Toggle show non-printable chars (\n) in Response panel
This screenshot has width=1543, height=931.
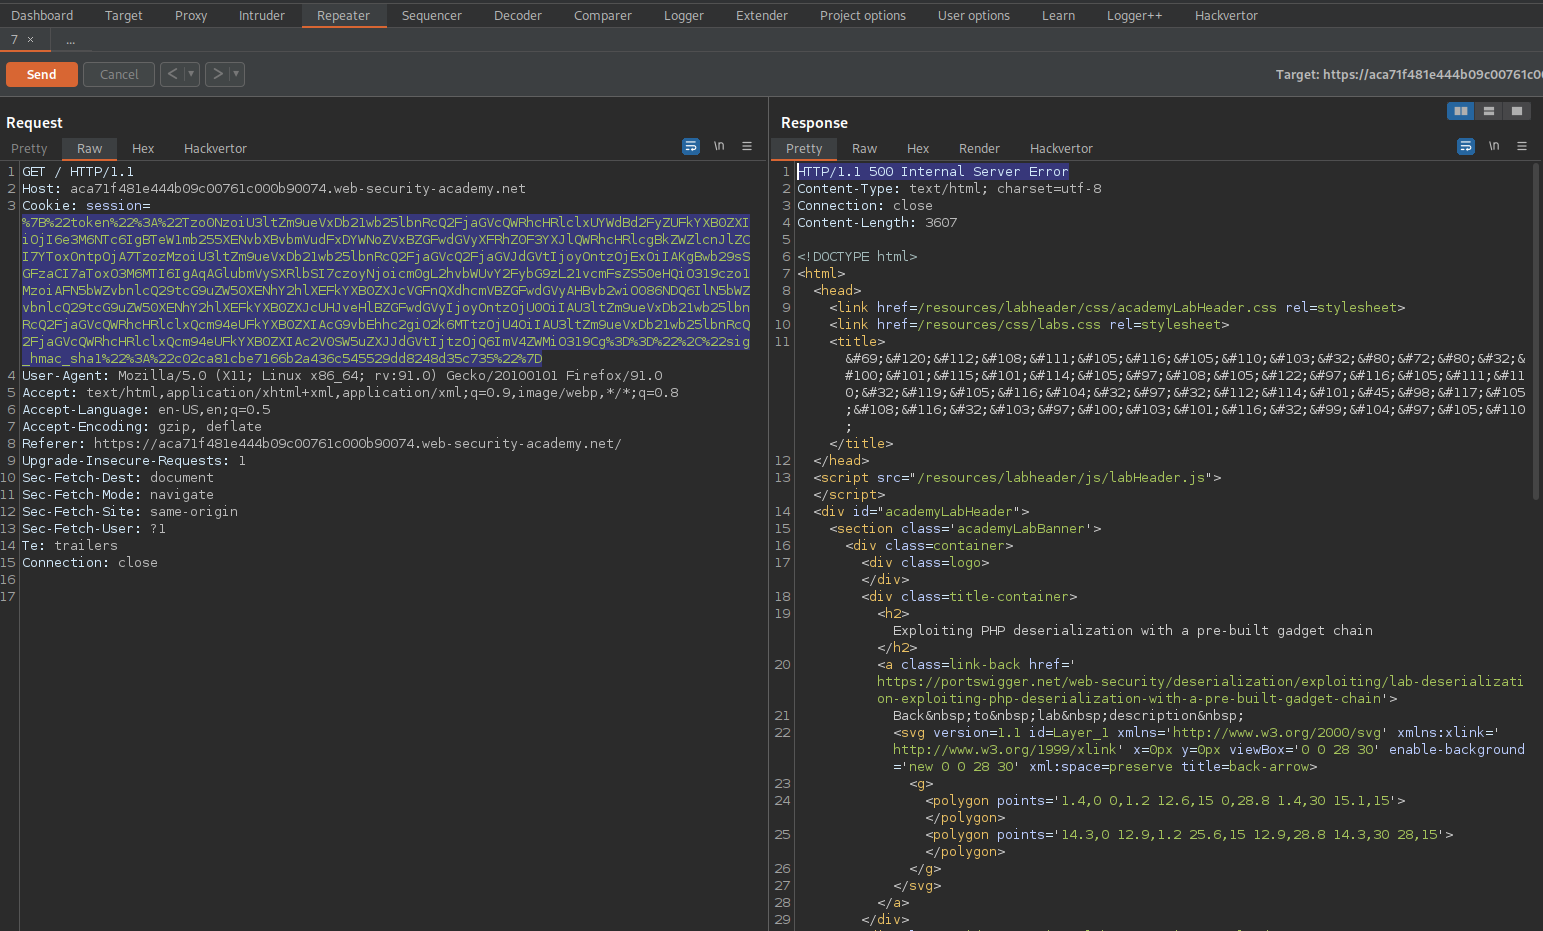click(1494, 146)
